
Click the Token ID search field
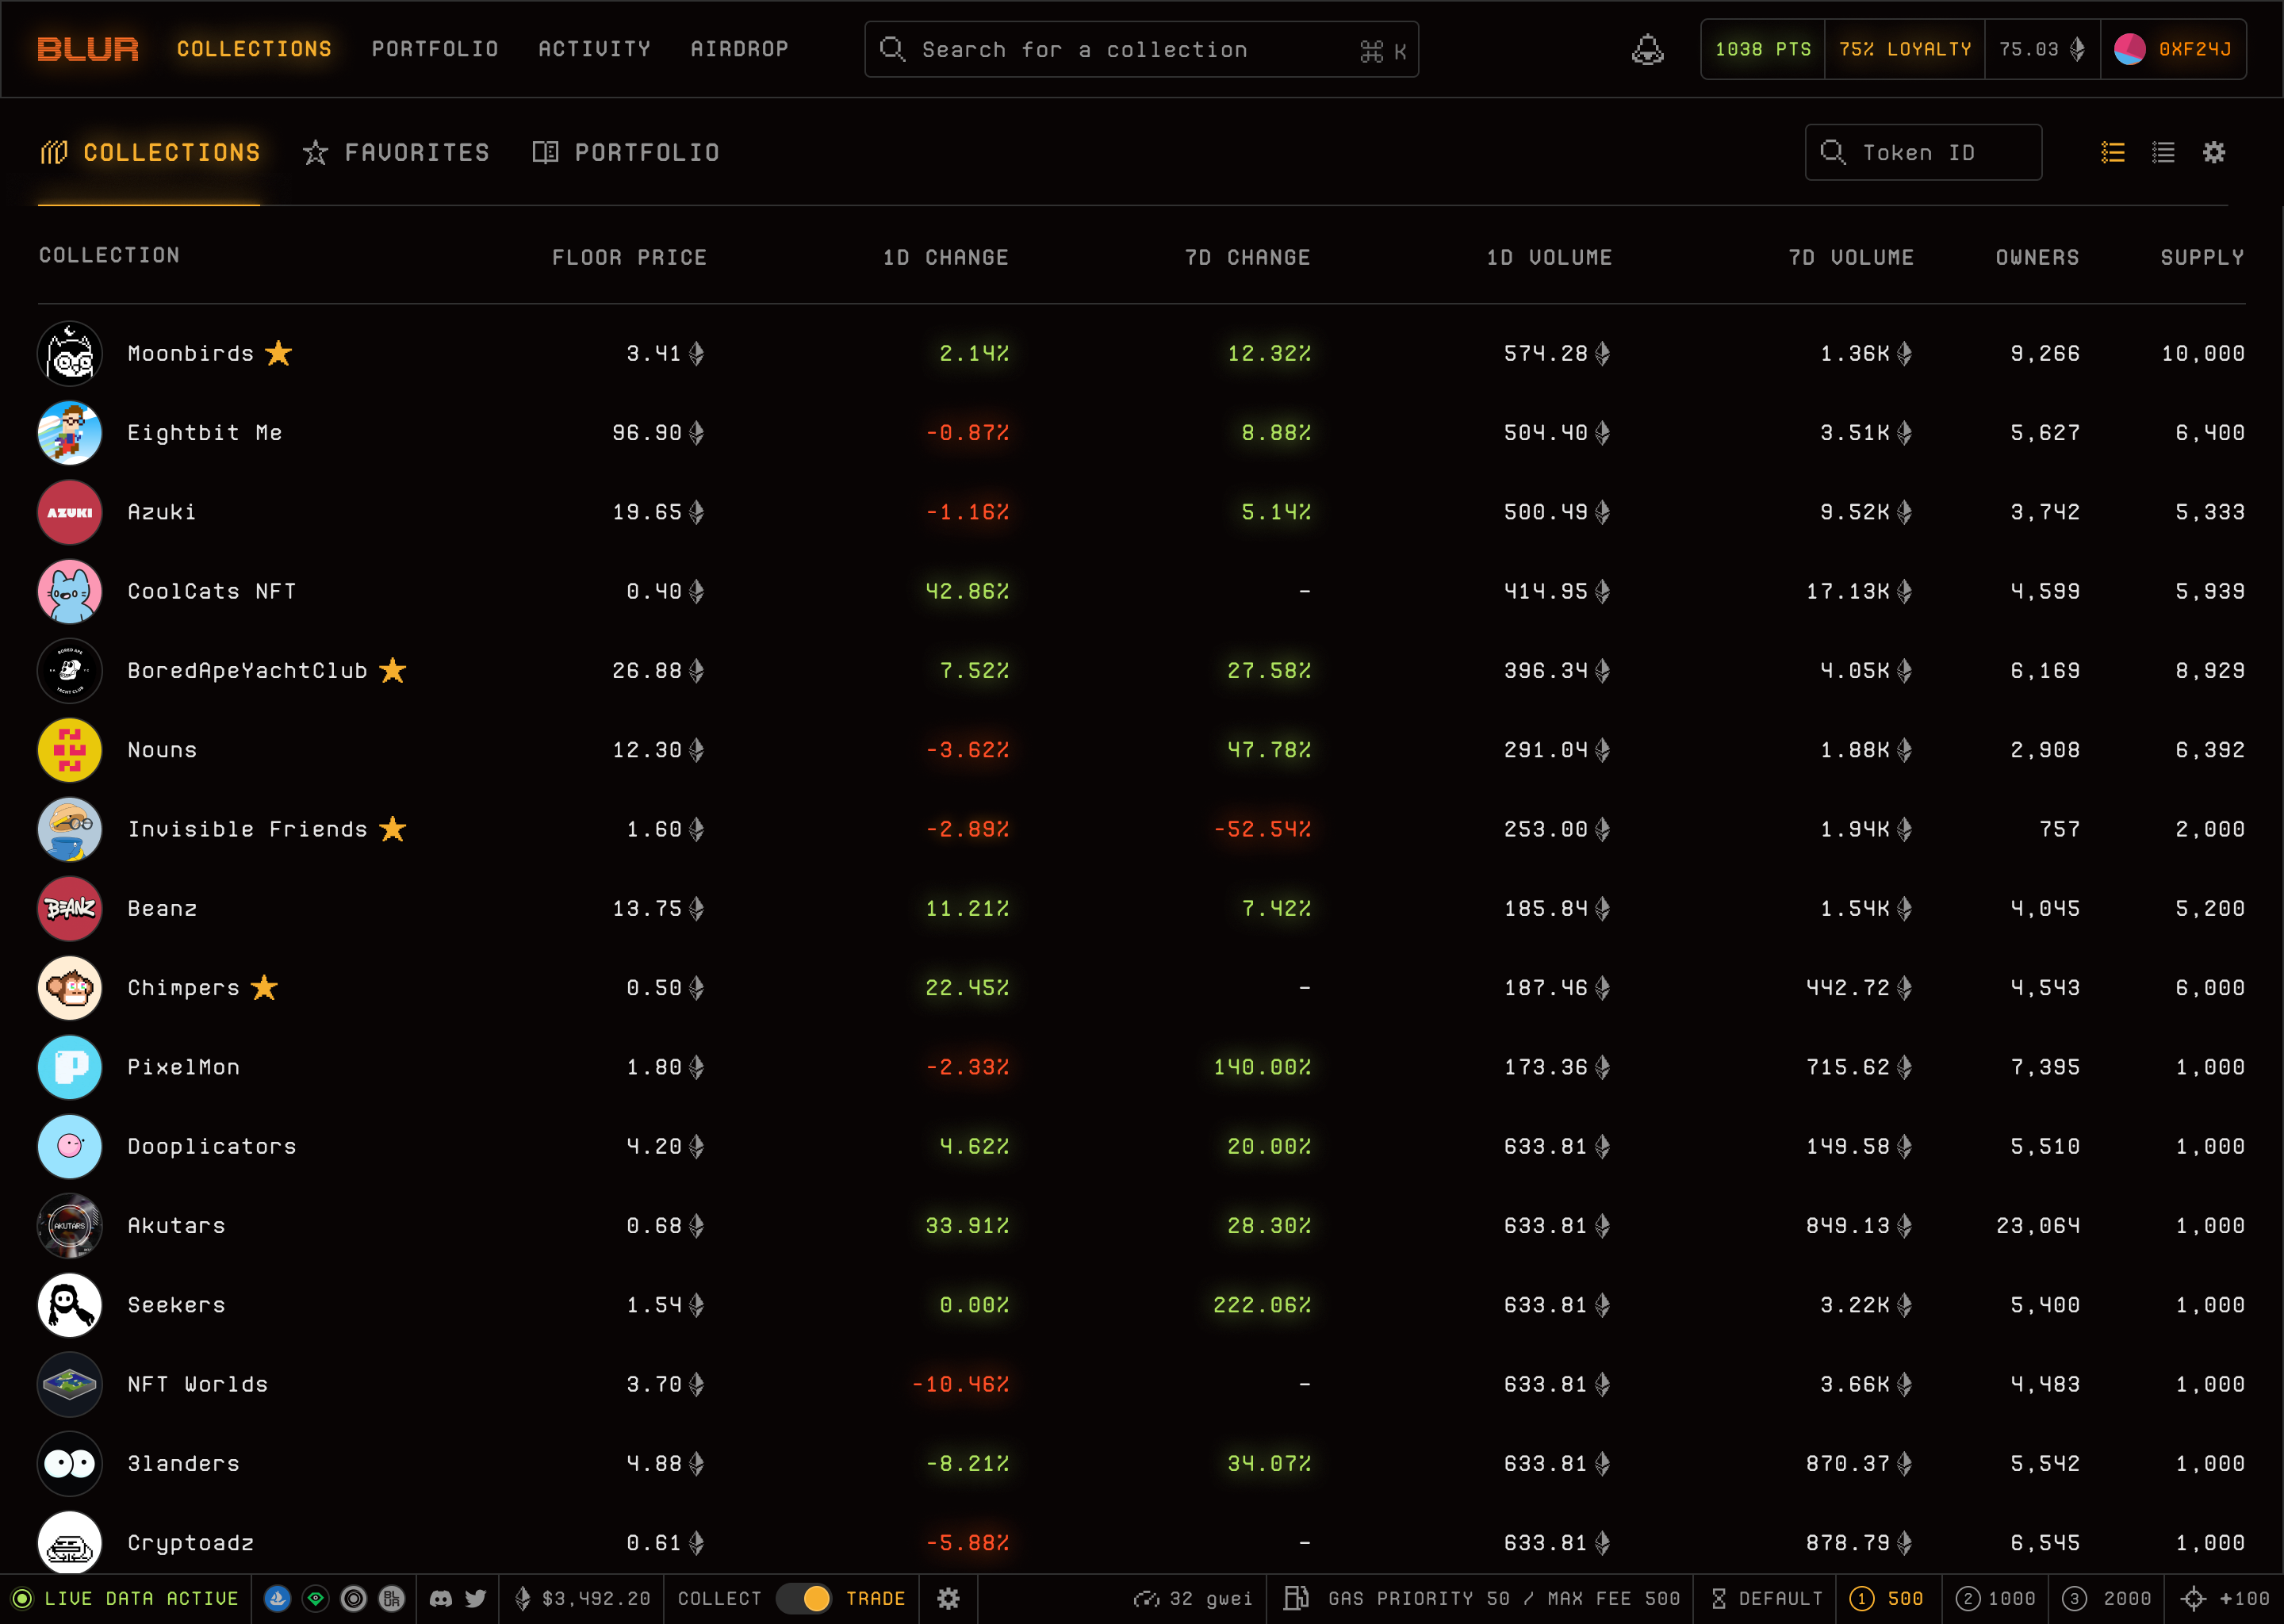coord(1923,152)
